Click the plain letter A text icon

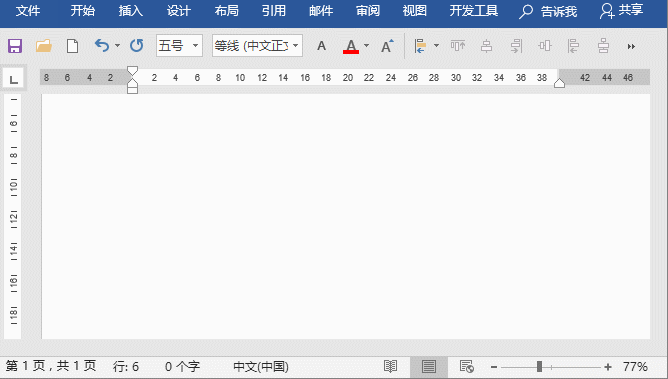tap(322, 46)
